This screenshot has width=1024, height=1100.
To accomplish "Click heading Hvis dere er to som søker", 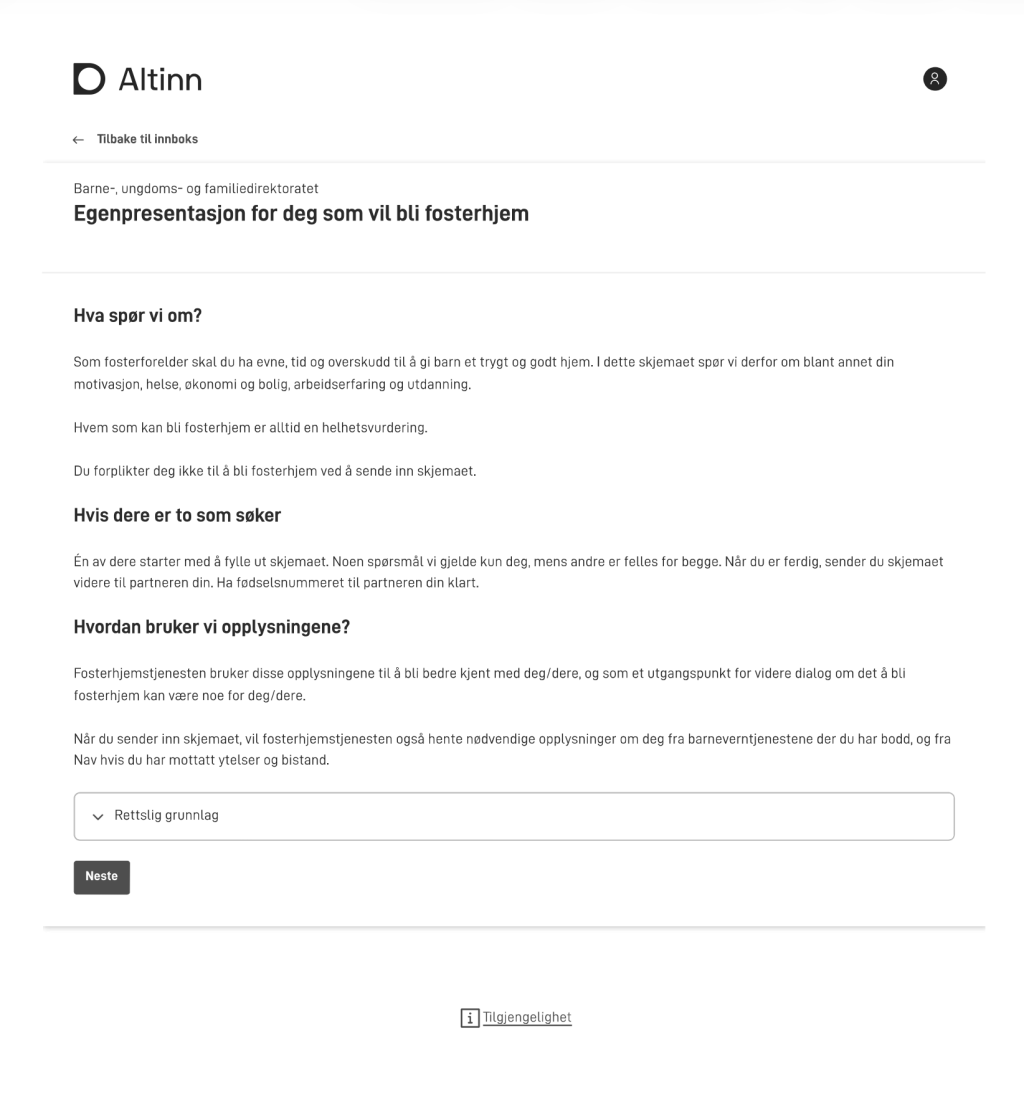I will [177, 516].
